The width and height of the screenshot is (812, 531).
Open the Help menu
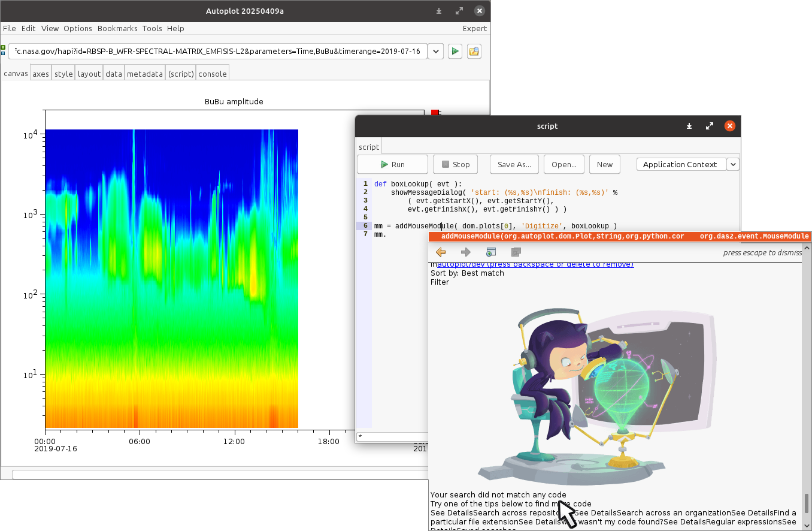pos(176,28)
